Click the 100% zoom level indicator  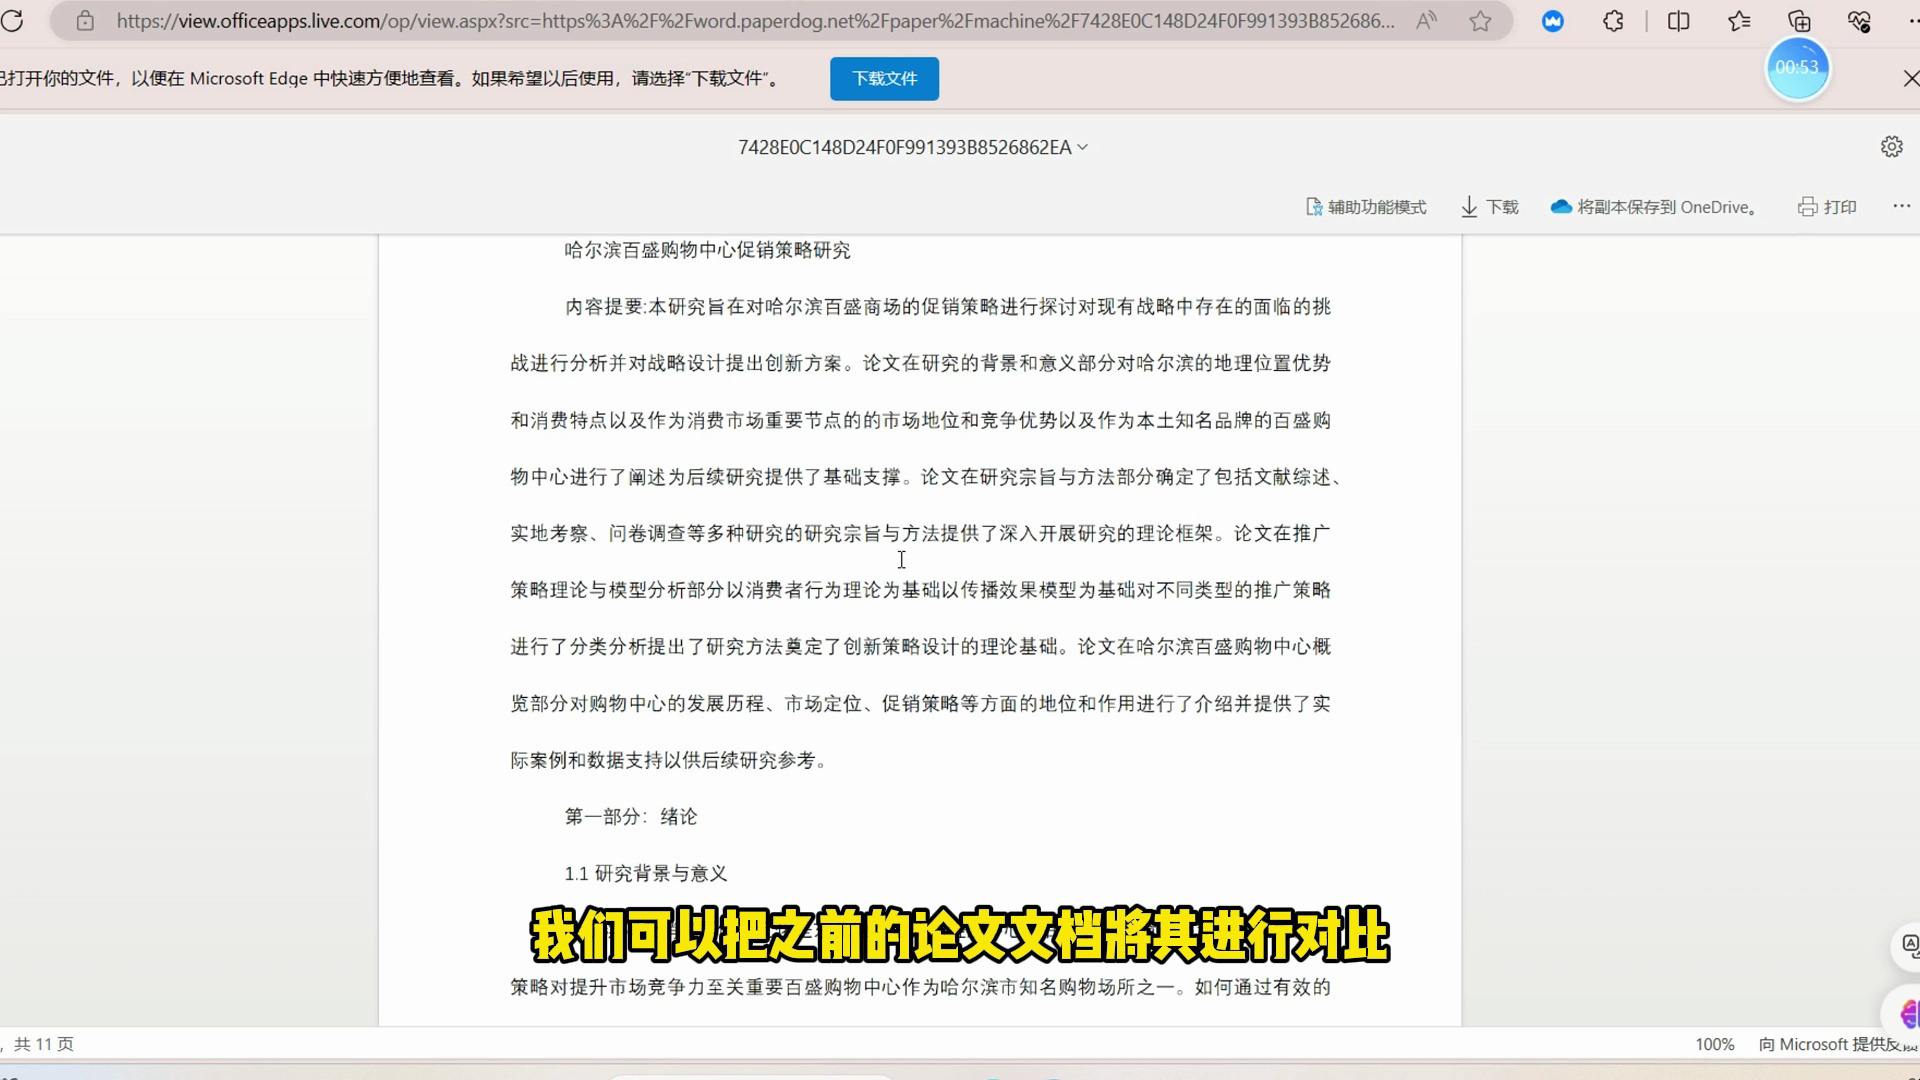point(1714,1044)
